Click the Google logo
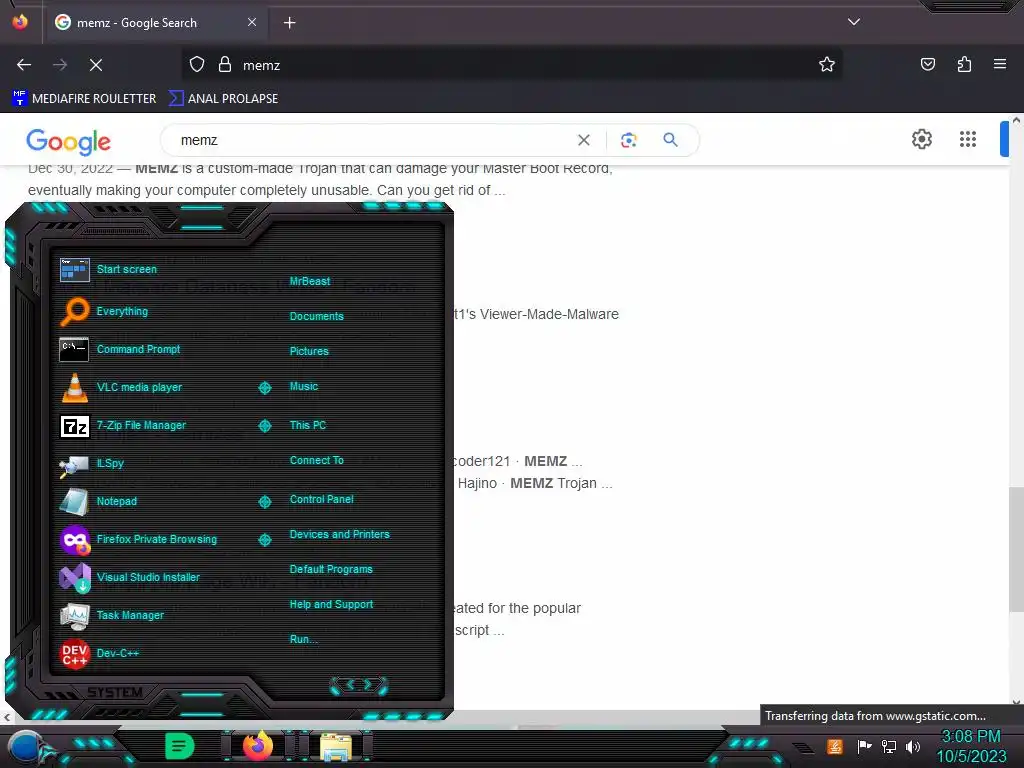Image resolution: width=1024 pixels, height=768 pixels. click(x=69, y=141)
